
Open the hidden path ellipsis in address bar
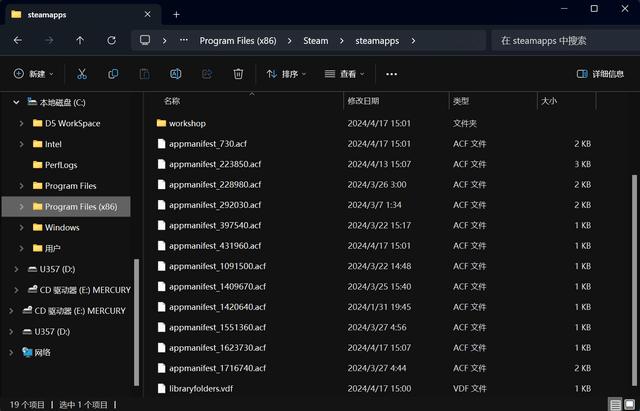tap(184, 40)
